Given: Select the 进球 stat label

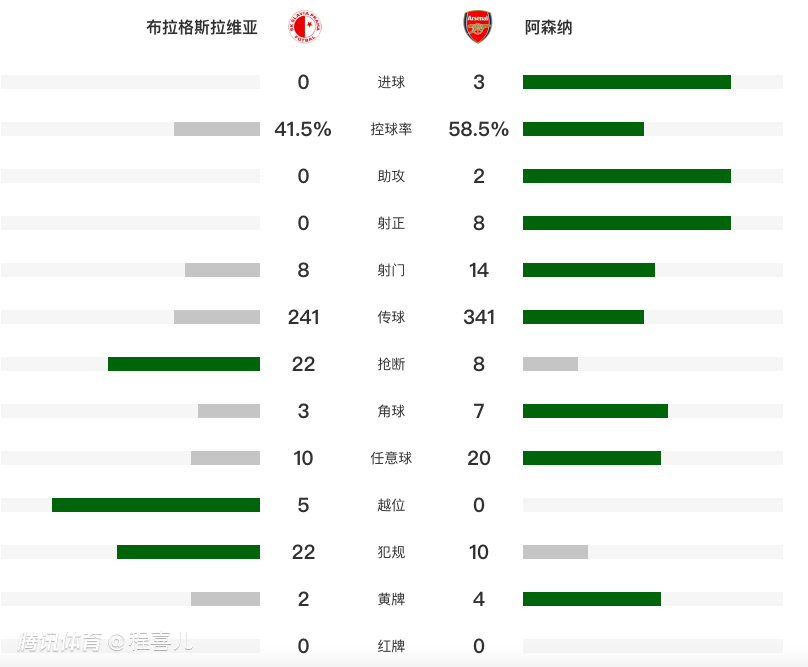Looking at the screenshot, I should pyautogui.click(x=391, y=82).
